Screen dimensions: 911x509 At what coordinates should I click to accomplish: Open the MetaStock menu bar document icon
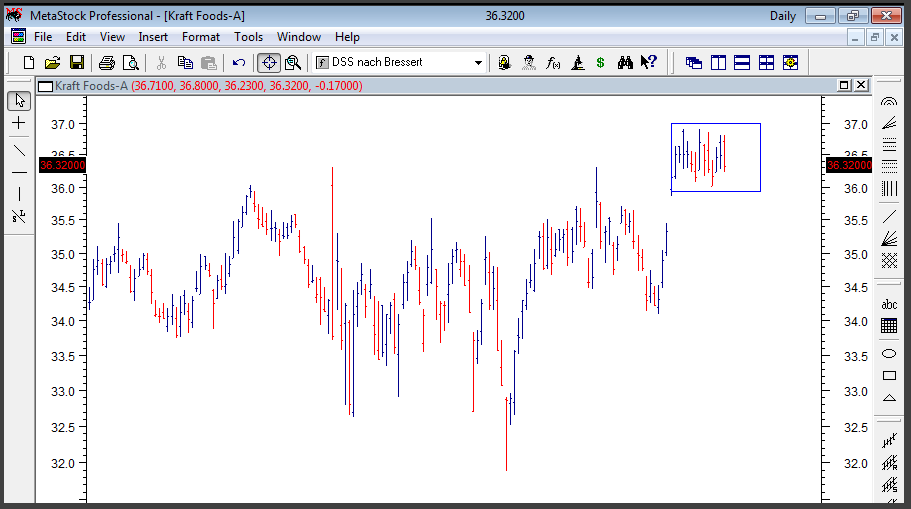(18, 37)
